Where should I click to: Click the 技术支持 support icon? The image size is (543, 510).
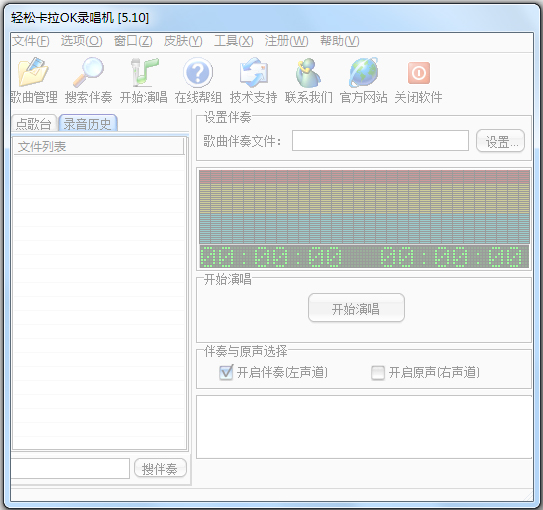point(253,73)
